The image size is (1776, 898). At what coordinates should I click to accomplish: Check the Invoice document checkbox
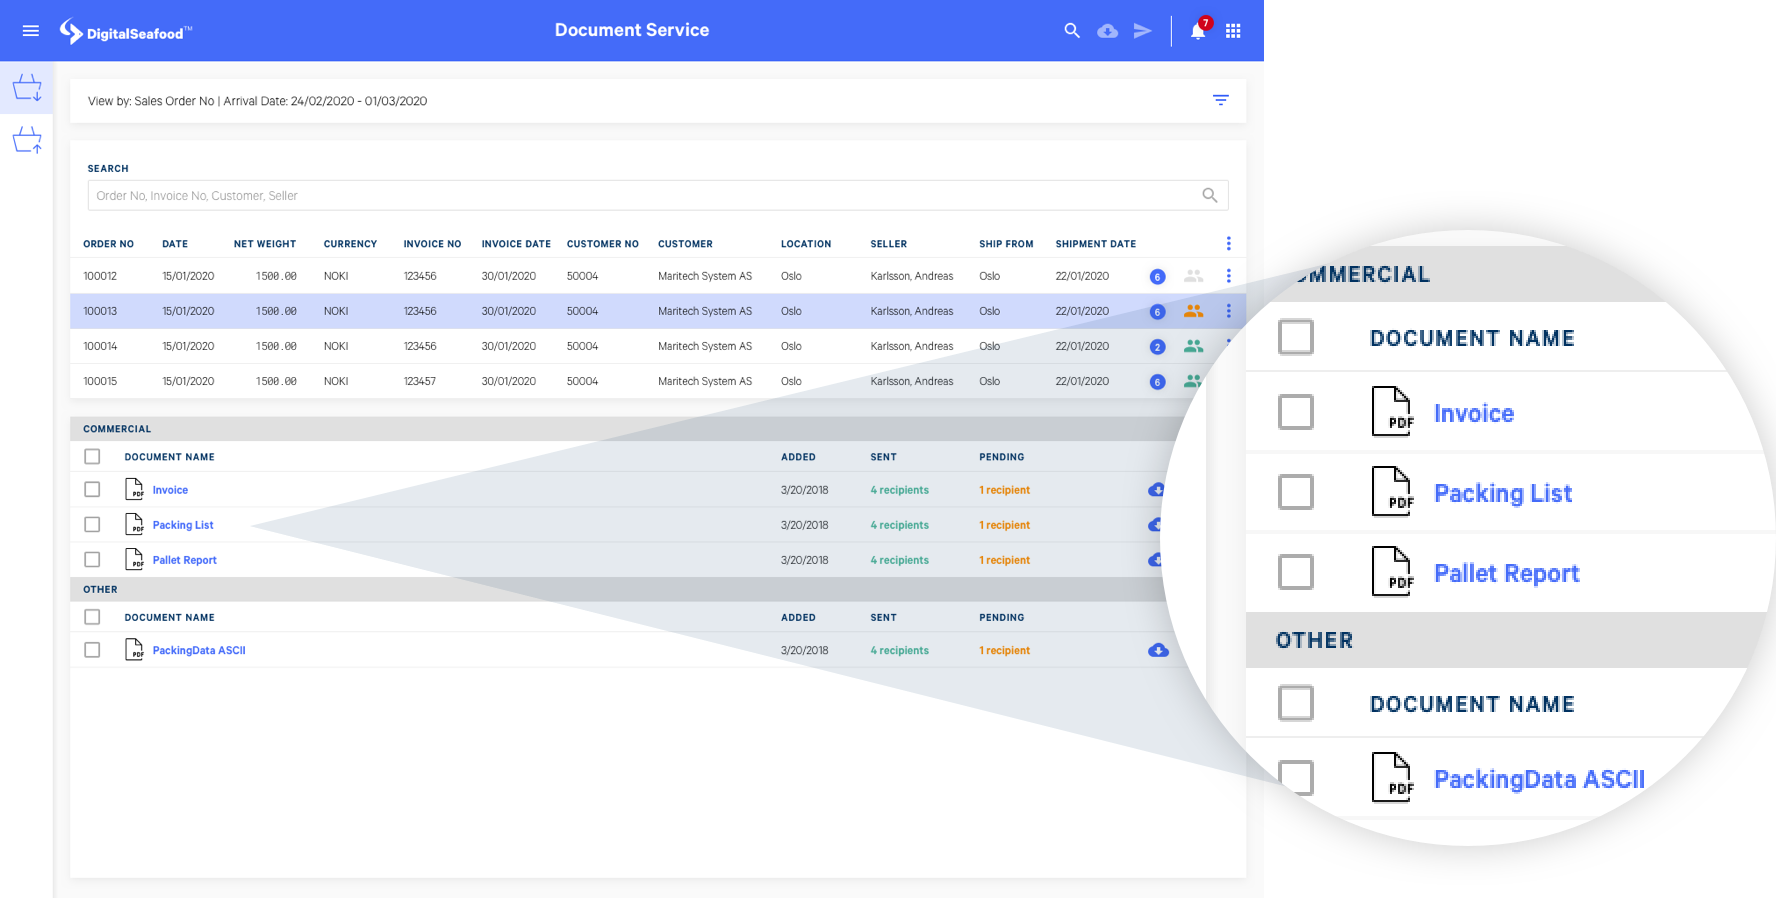pyautogui.click(x=92, y=490)
